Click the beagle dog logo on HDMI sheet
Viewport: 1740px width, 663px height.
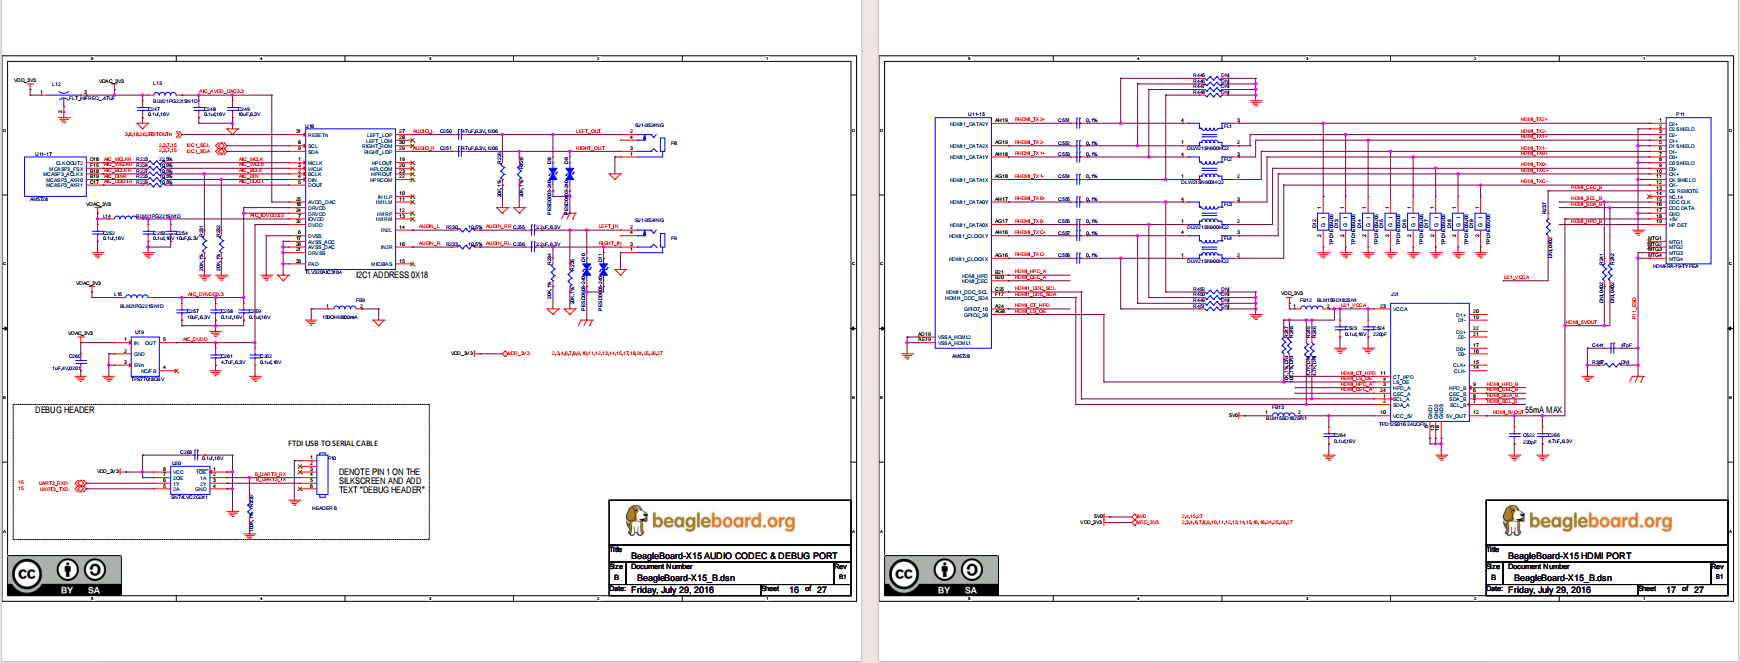click(1513, 520)
